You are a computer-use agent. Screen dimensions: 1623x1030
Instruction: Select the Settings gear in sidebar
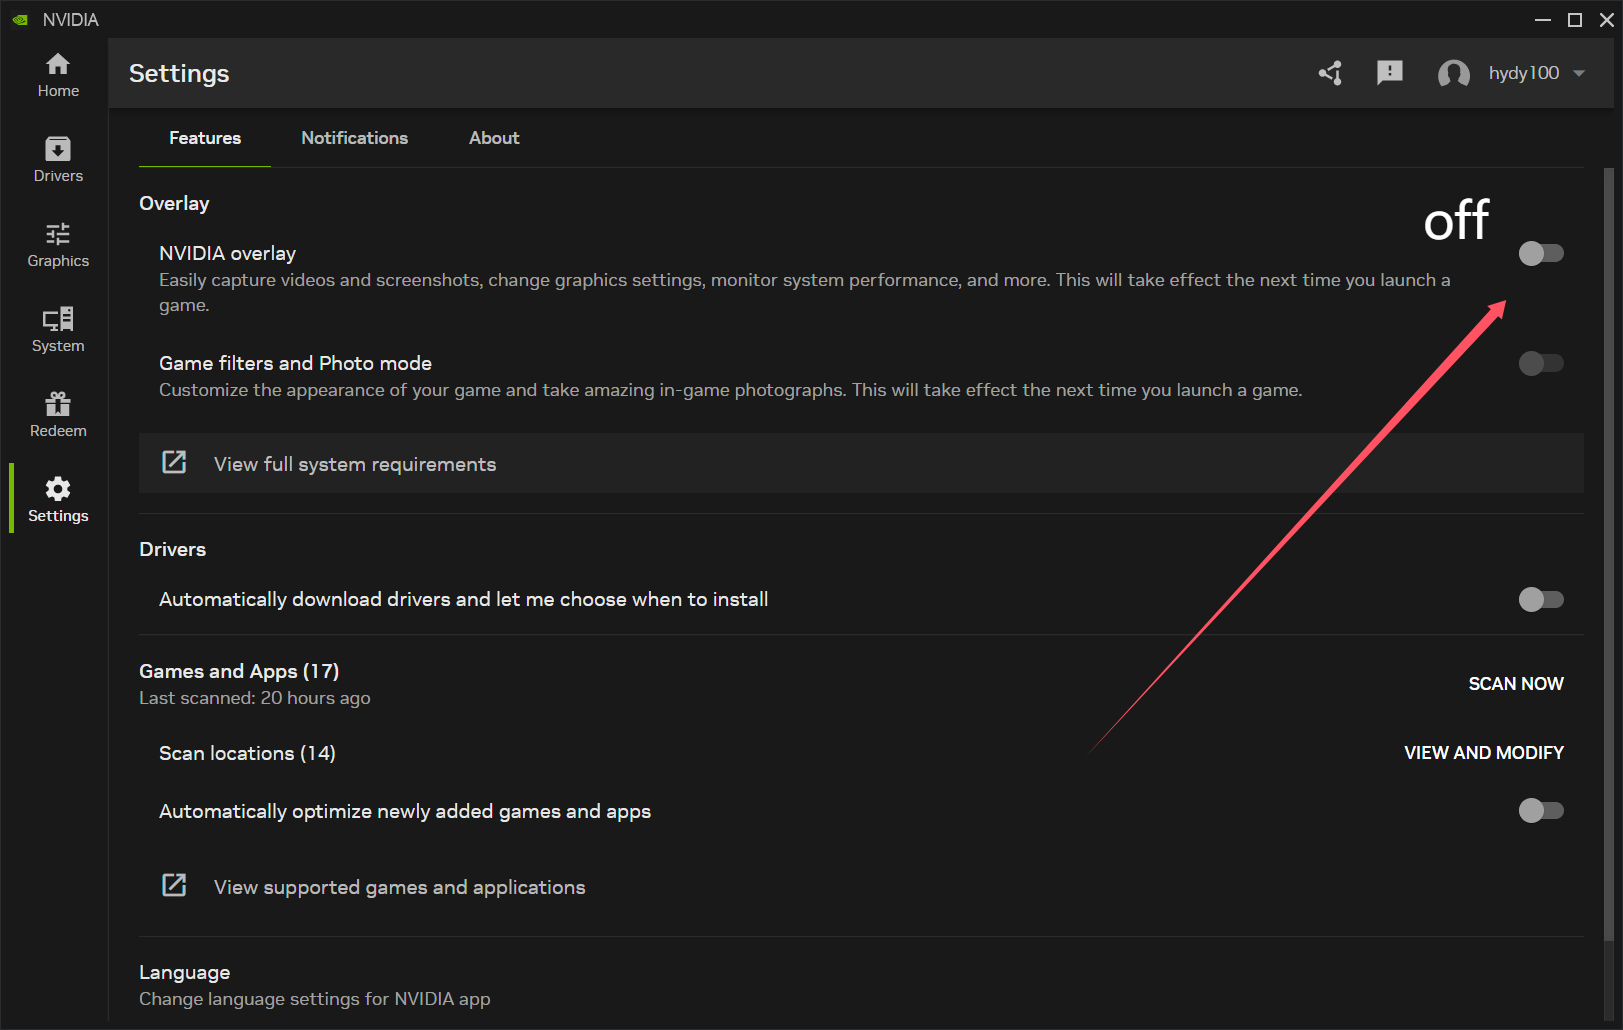[x=58, y=500]
